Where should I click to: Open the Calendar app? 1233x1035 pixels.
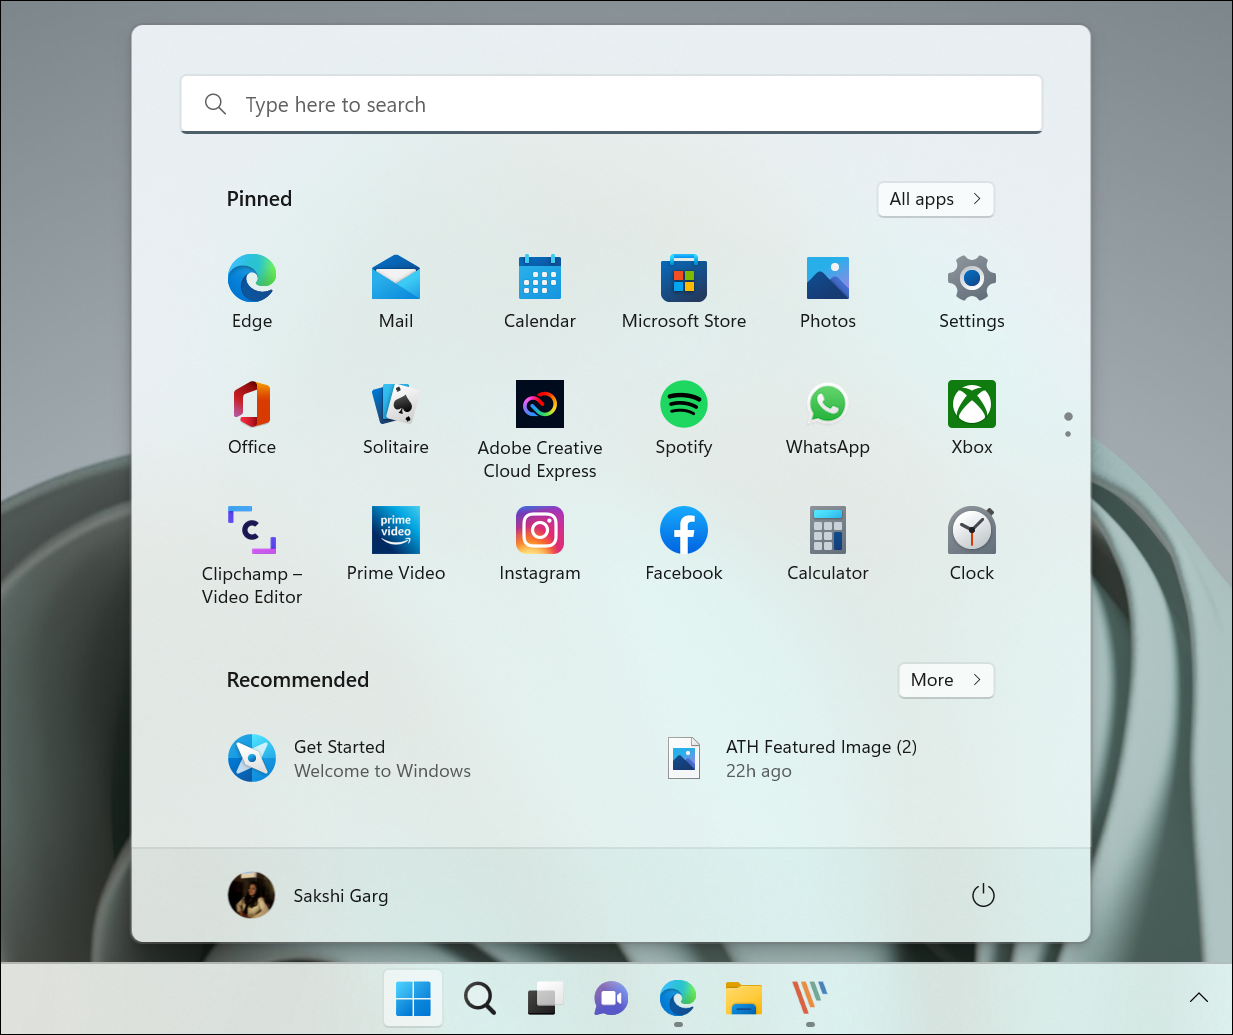(x=540, y=291)
